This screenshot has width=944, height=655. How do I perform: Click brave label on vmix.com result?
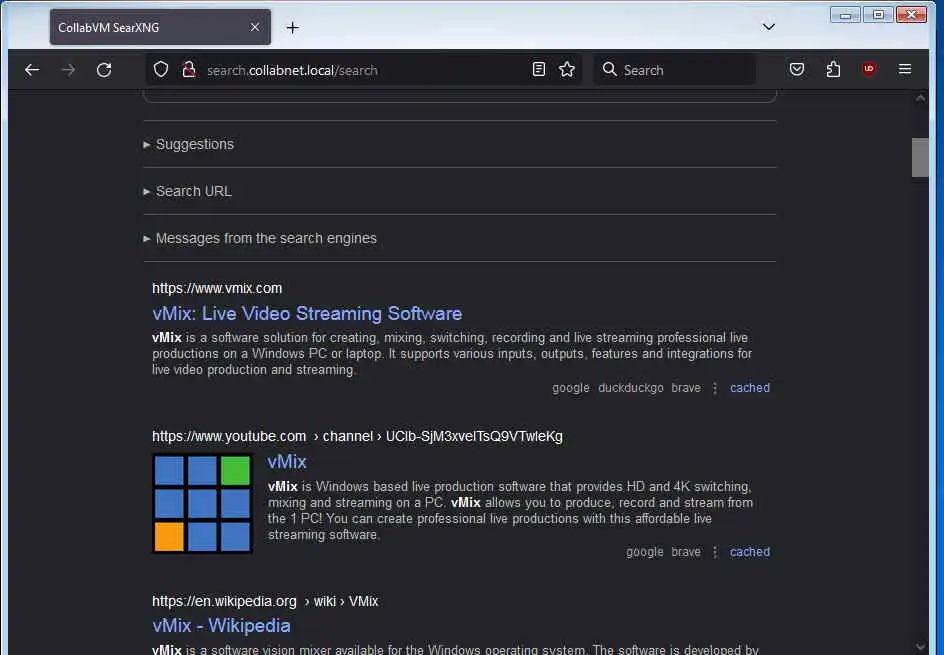click(686, 388)
